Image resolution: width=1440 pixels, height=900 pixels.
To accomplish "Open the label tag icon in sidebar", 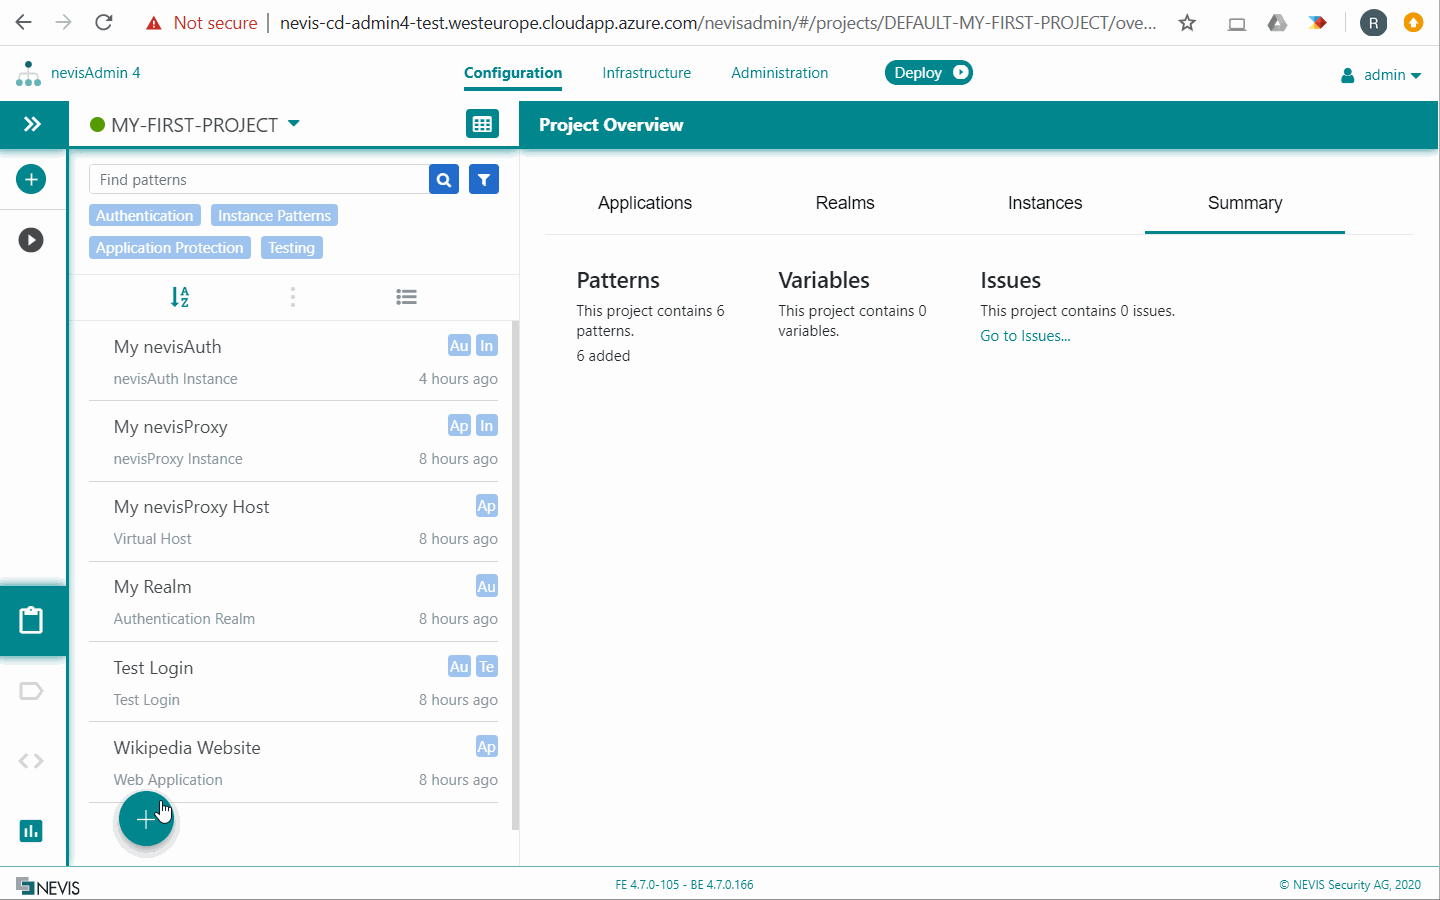I will coord(31,691).
